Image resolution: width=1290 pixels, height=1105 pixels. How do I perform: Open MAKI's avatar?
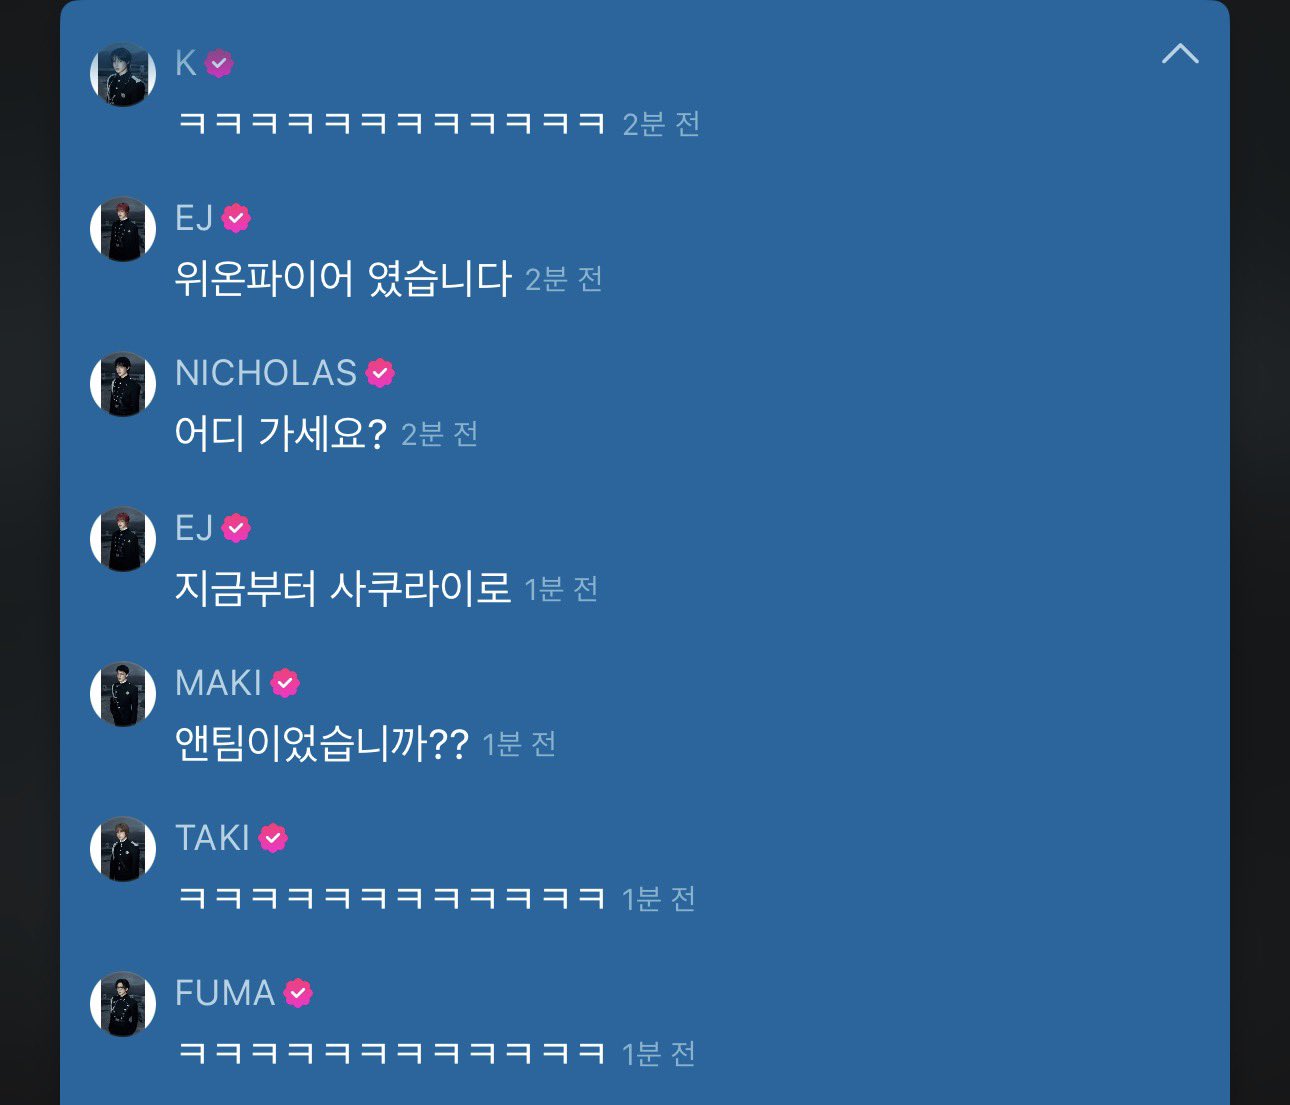123,694
